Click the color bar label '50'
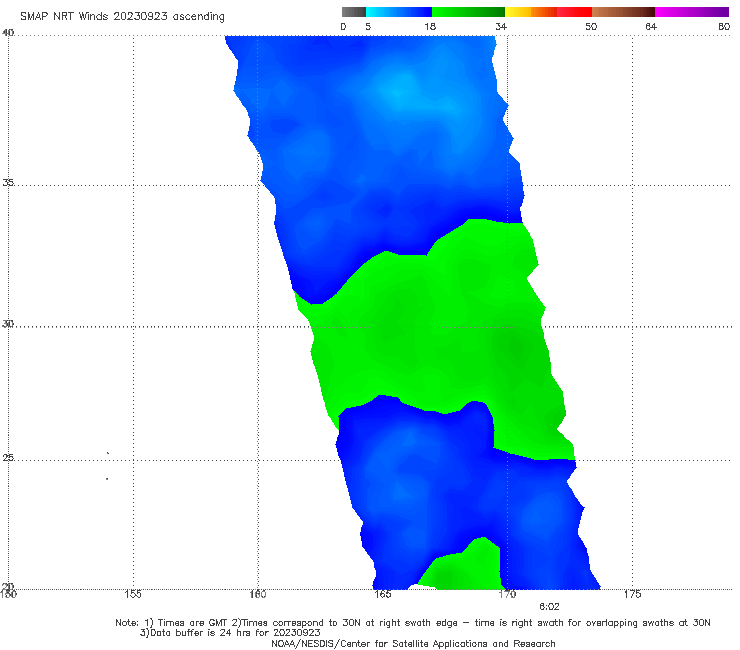 pyautogui.click(x=591, y=26)
